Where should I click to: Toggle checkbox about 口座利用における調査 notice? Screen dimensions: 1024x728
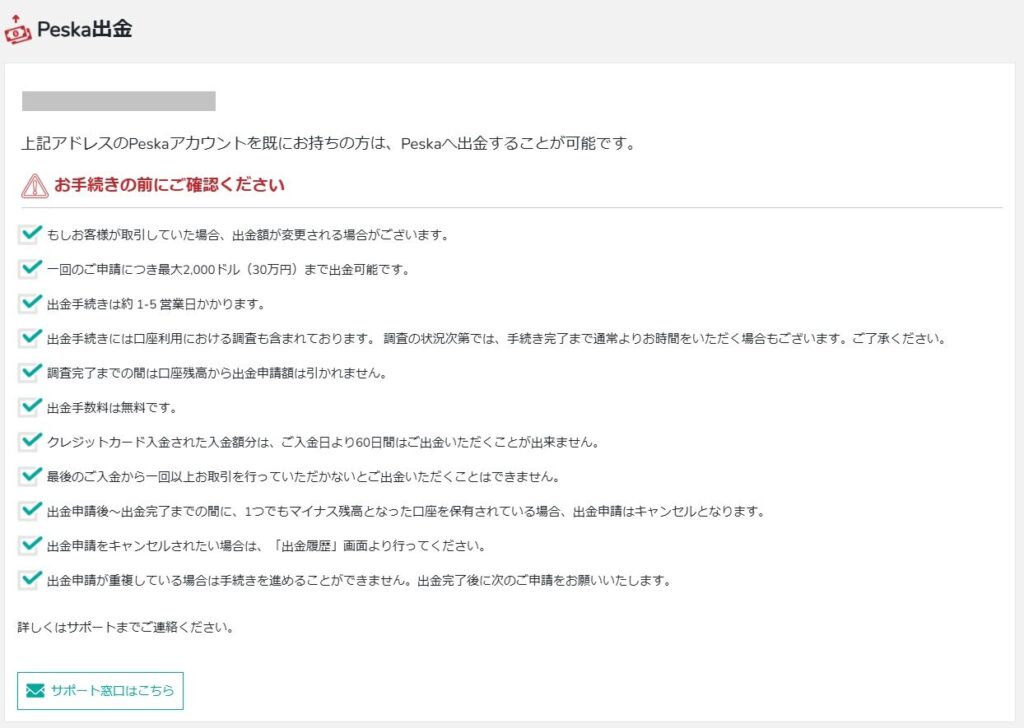(x=29, y=338)
